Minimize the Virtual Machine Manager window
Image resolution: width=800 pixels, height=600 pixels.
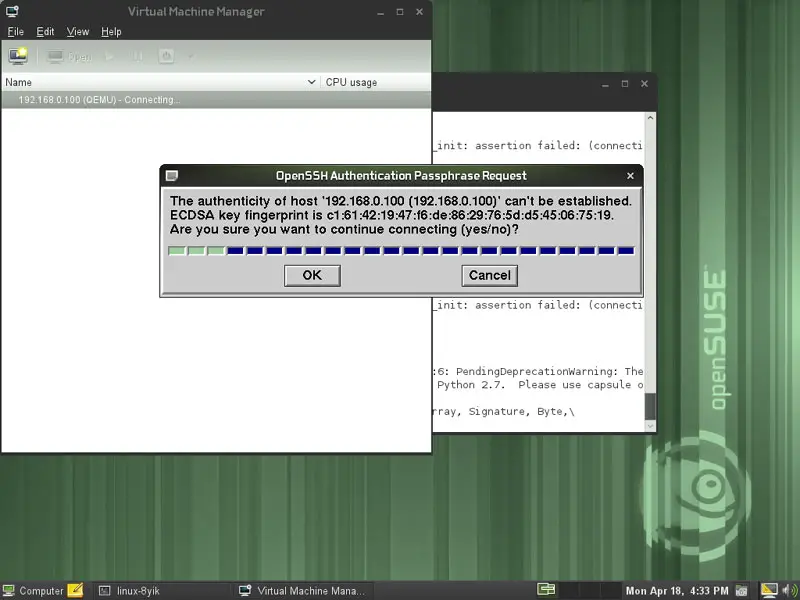coord(380,12)
